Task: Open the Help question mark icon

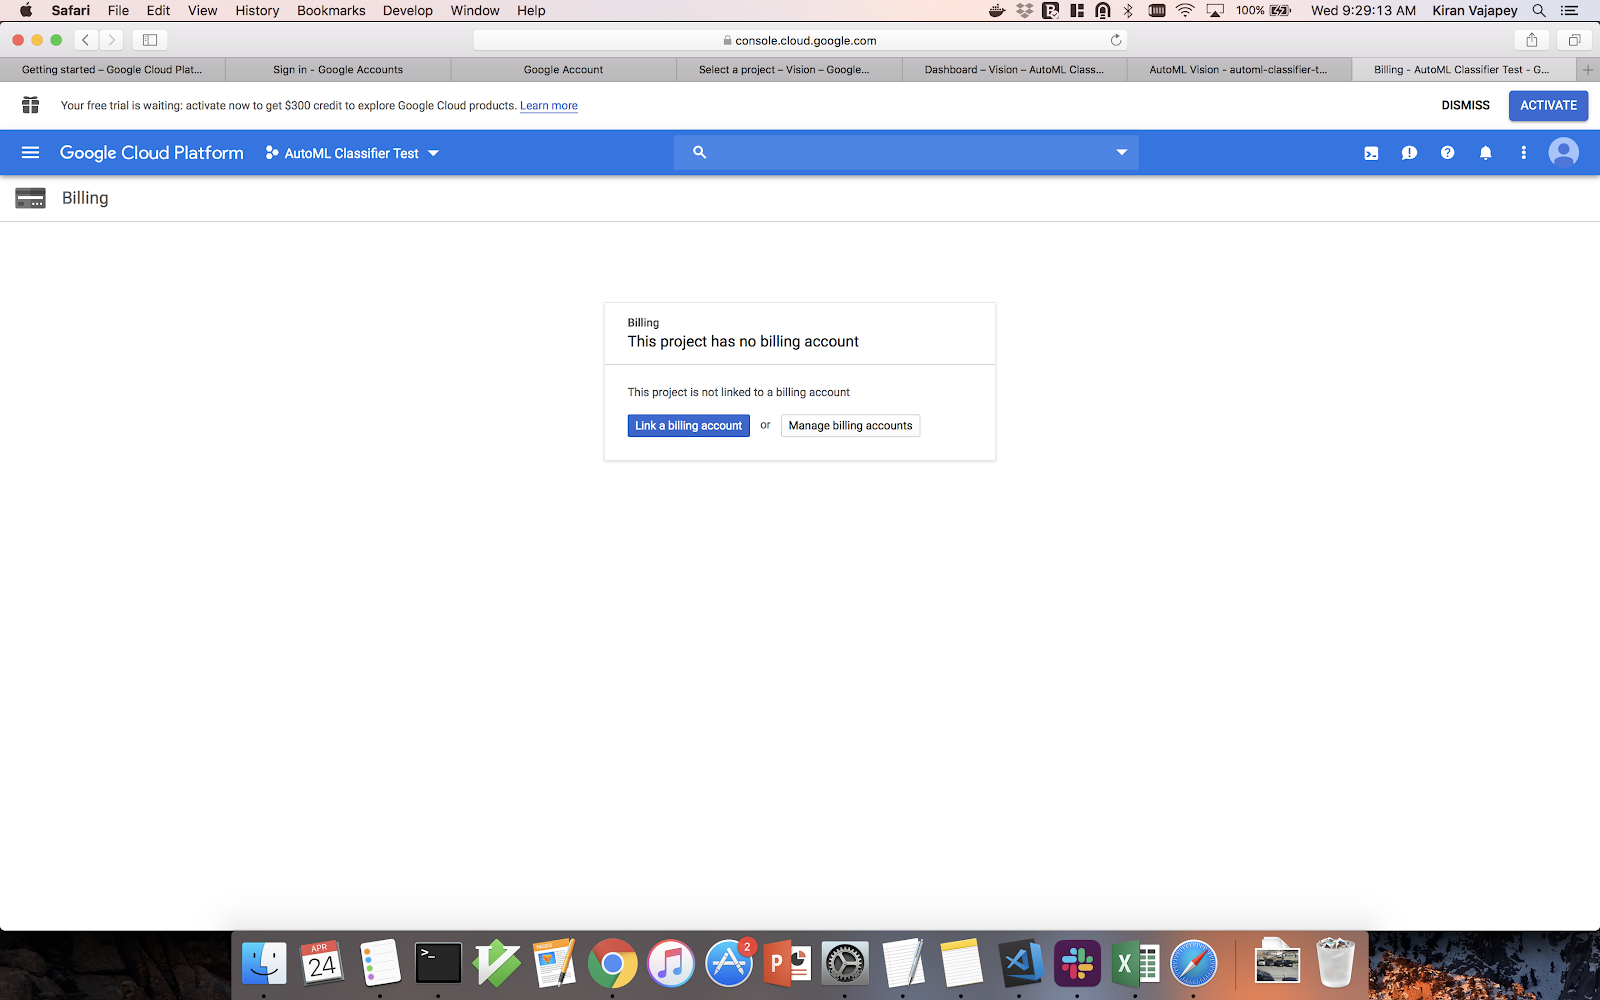Action: pos(1447,153)
